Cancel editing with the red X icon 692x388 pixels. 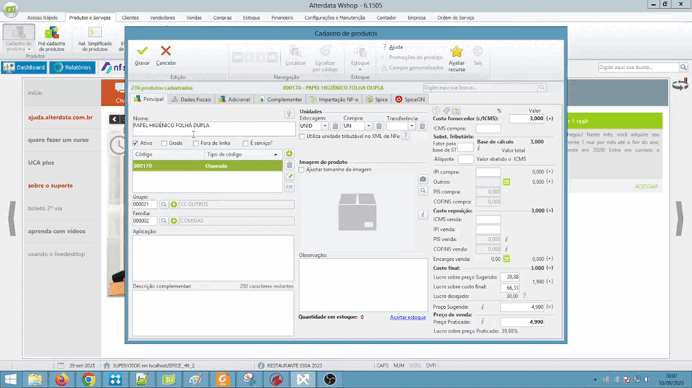tap(165, 51)
